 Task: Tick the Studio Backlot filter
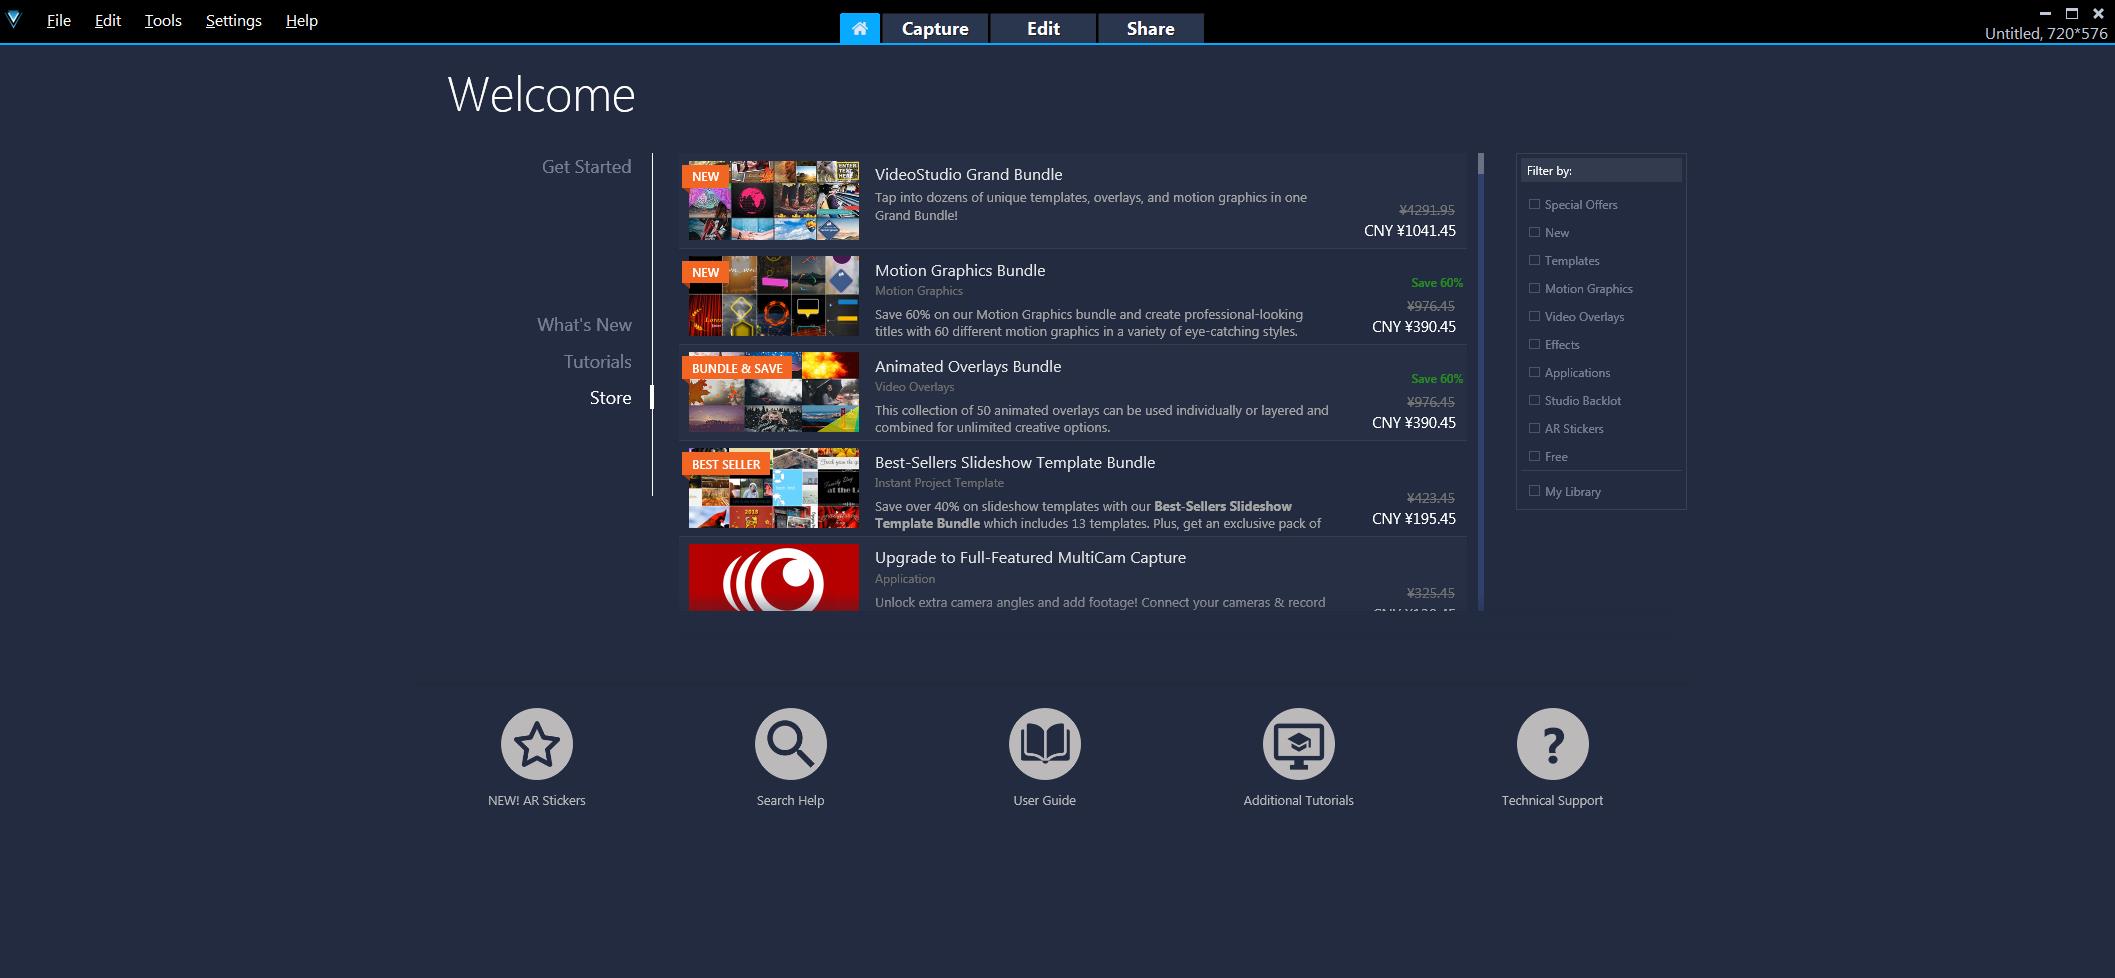click(1534, 400)
